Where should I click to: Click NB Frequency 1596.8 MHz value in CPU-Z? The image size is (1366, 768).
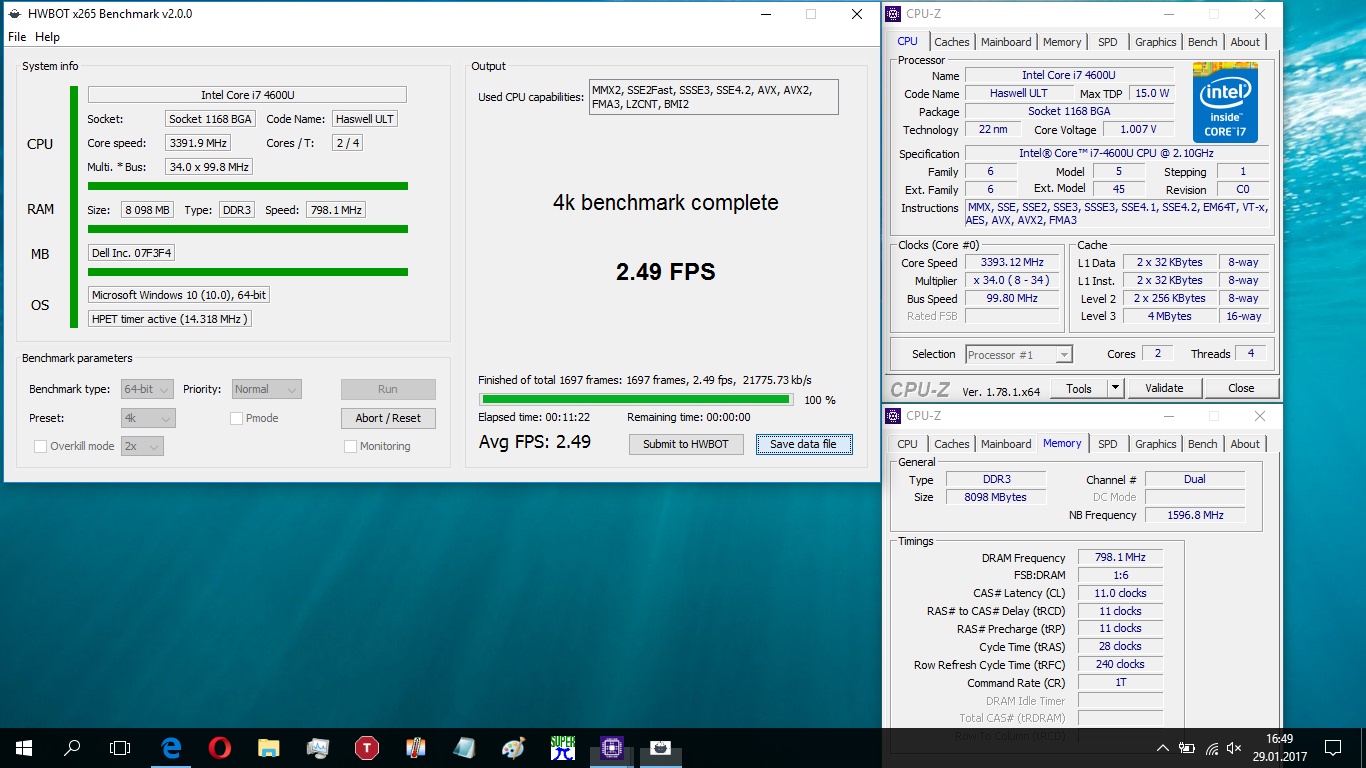[1195, 515]
